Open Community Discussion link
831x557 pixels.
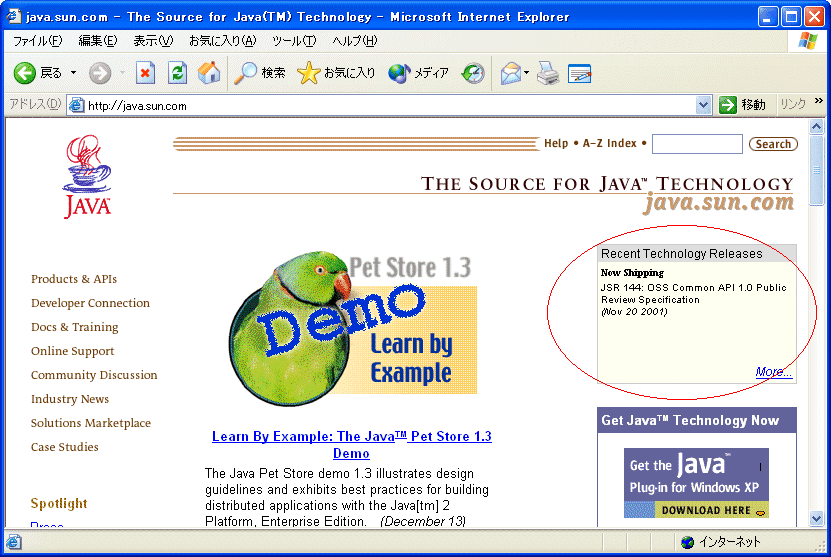(94, 375)
